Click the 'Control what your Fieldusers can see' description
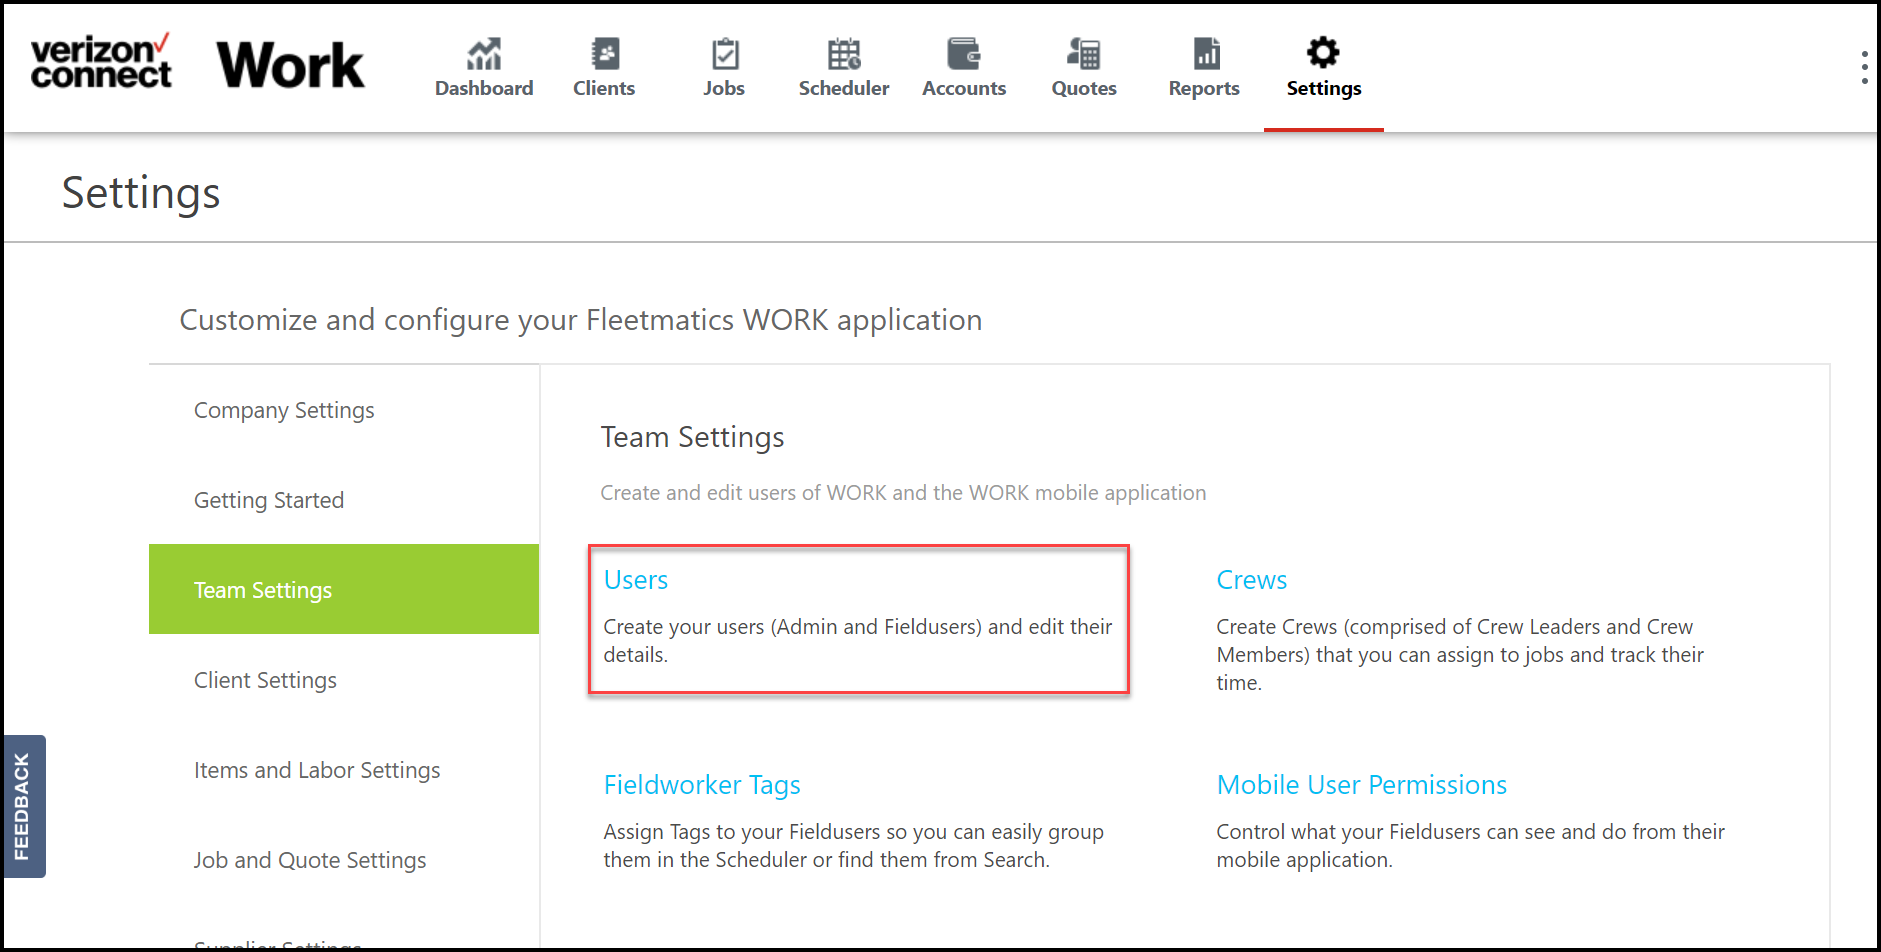 click(1471, 846)
